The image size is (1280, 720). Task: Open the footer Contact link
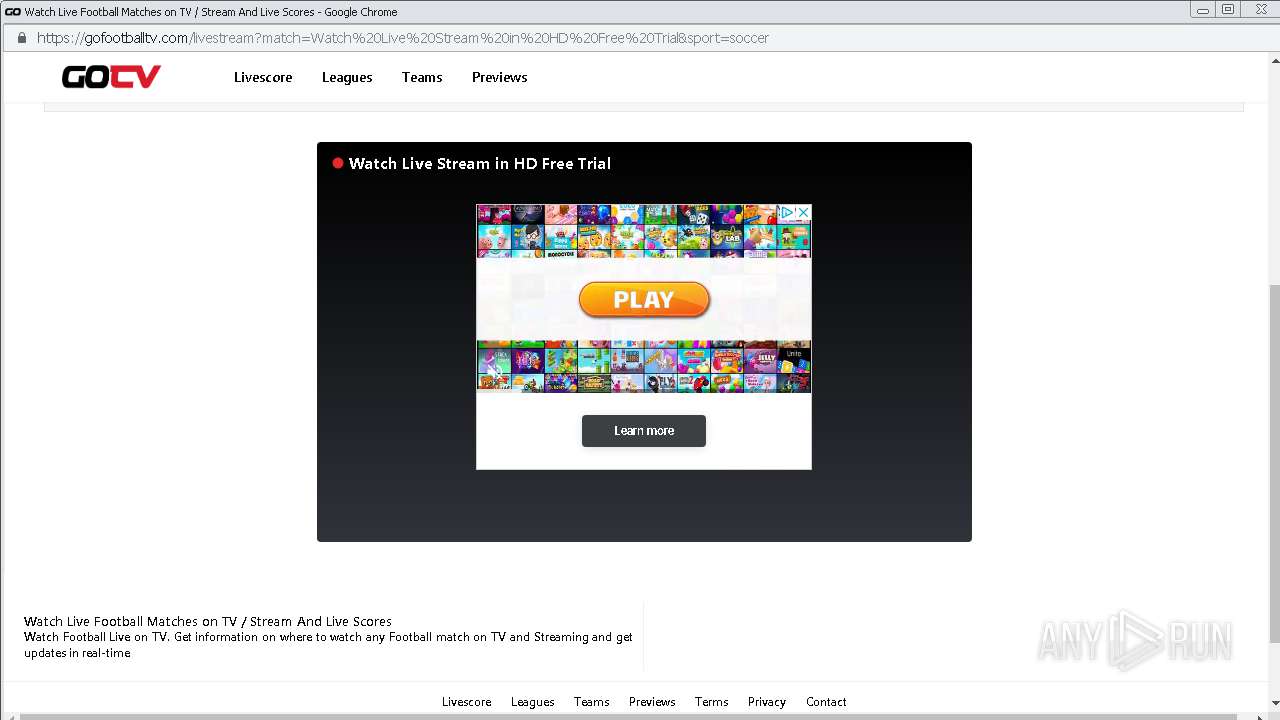click(826, 702)
